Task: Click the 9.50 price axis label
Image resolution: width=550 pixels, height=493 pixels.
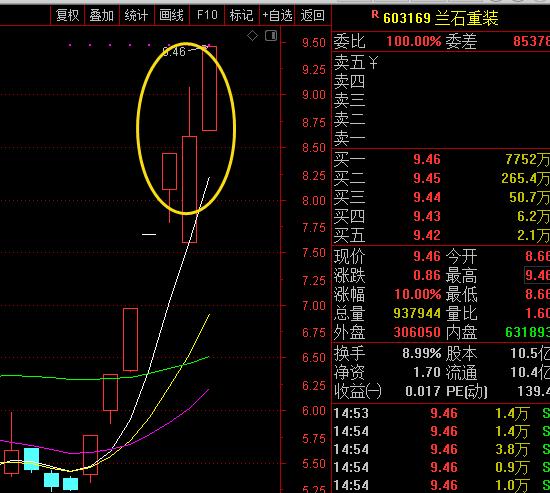Action: (x=314, y=43)
